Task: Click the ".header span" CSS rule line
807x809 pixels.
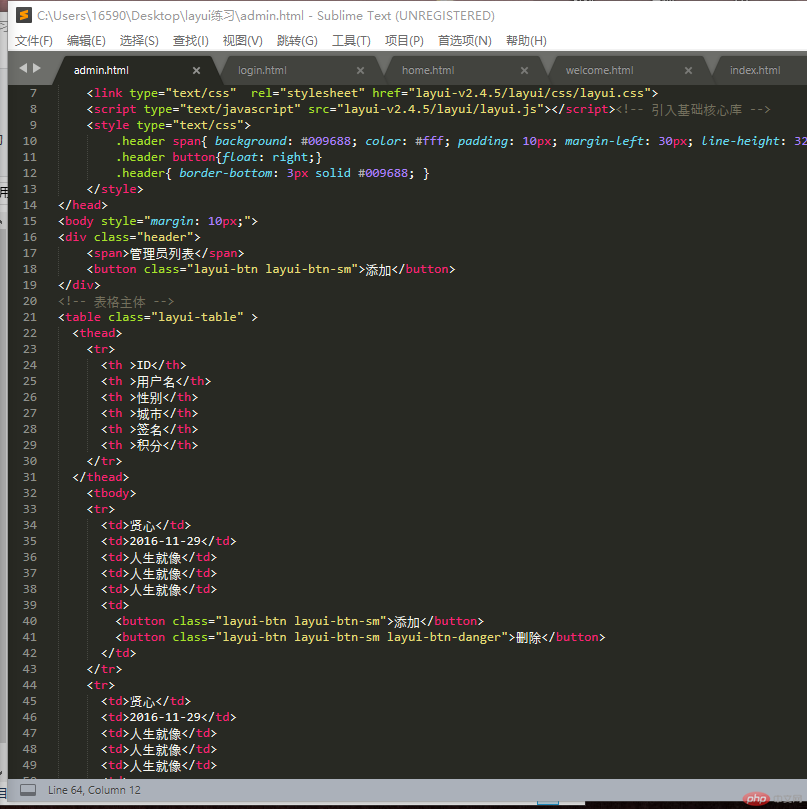Action: [461, 141]
